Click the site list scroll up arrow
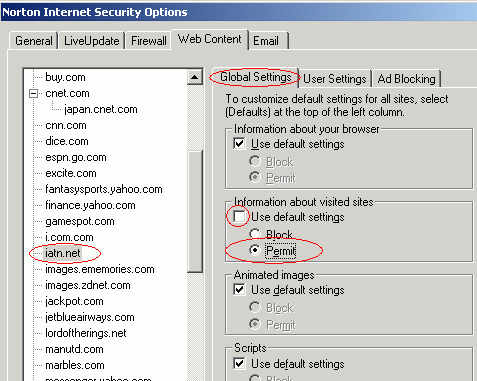Image resolution: width=477 pixels, height=381 pixels. pos(195,77)
